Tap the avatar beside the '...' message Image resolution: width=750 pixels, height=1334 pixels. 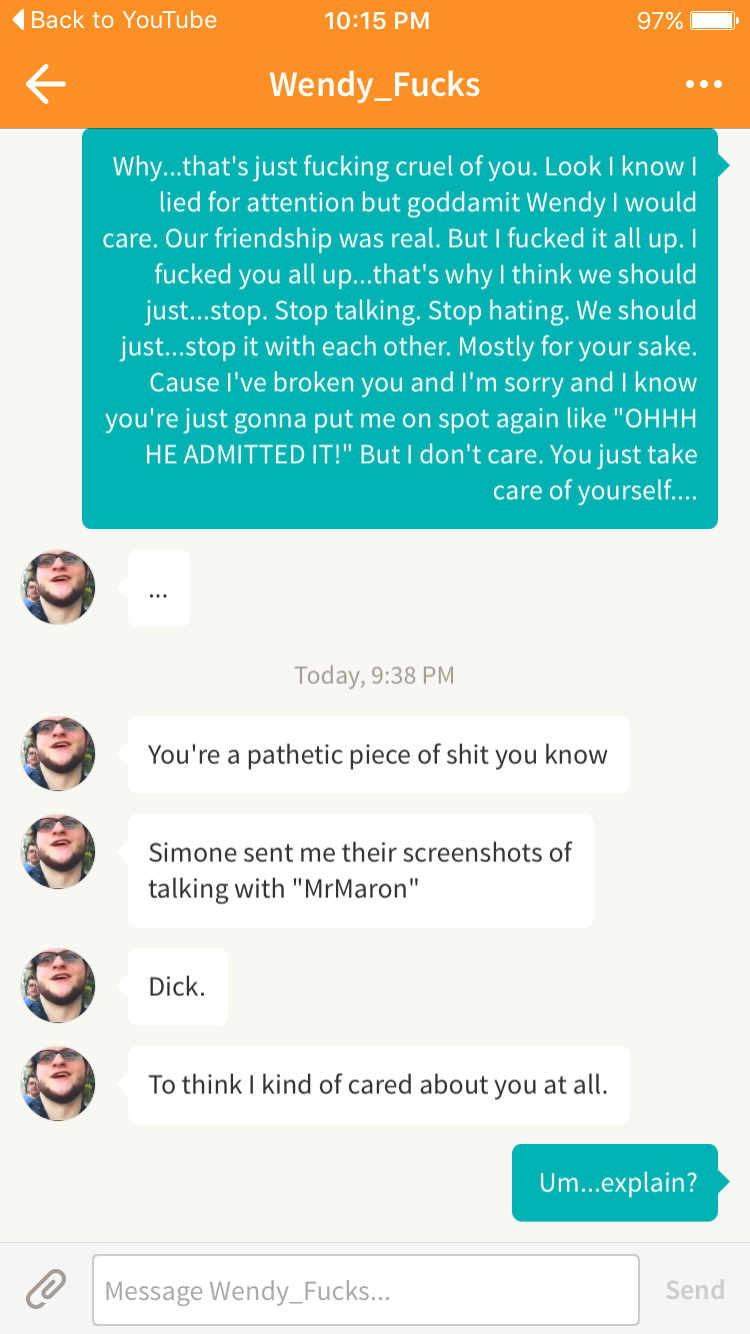coord(58,587)
